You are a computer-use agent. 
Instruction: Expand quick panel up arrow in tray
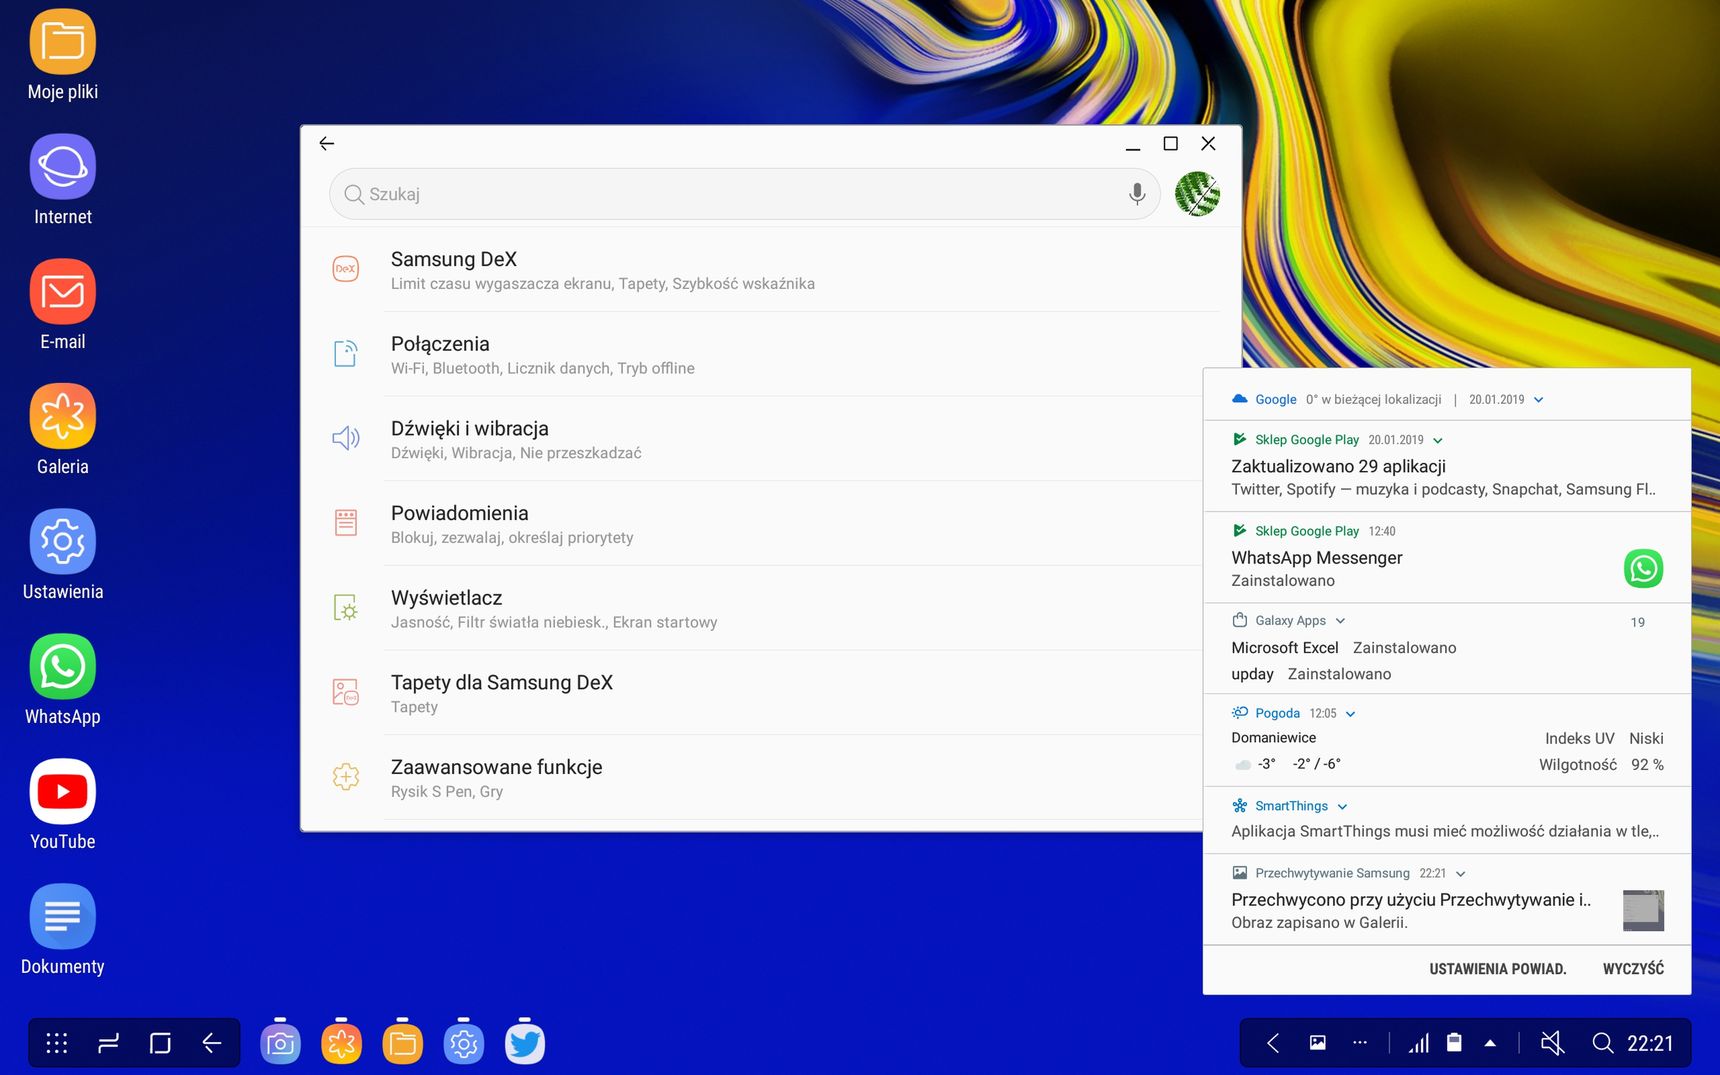pos(1490,1043)
